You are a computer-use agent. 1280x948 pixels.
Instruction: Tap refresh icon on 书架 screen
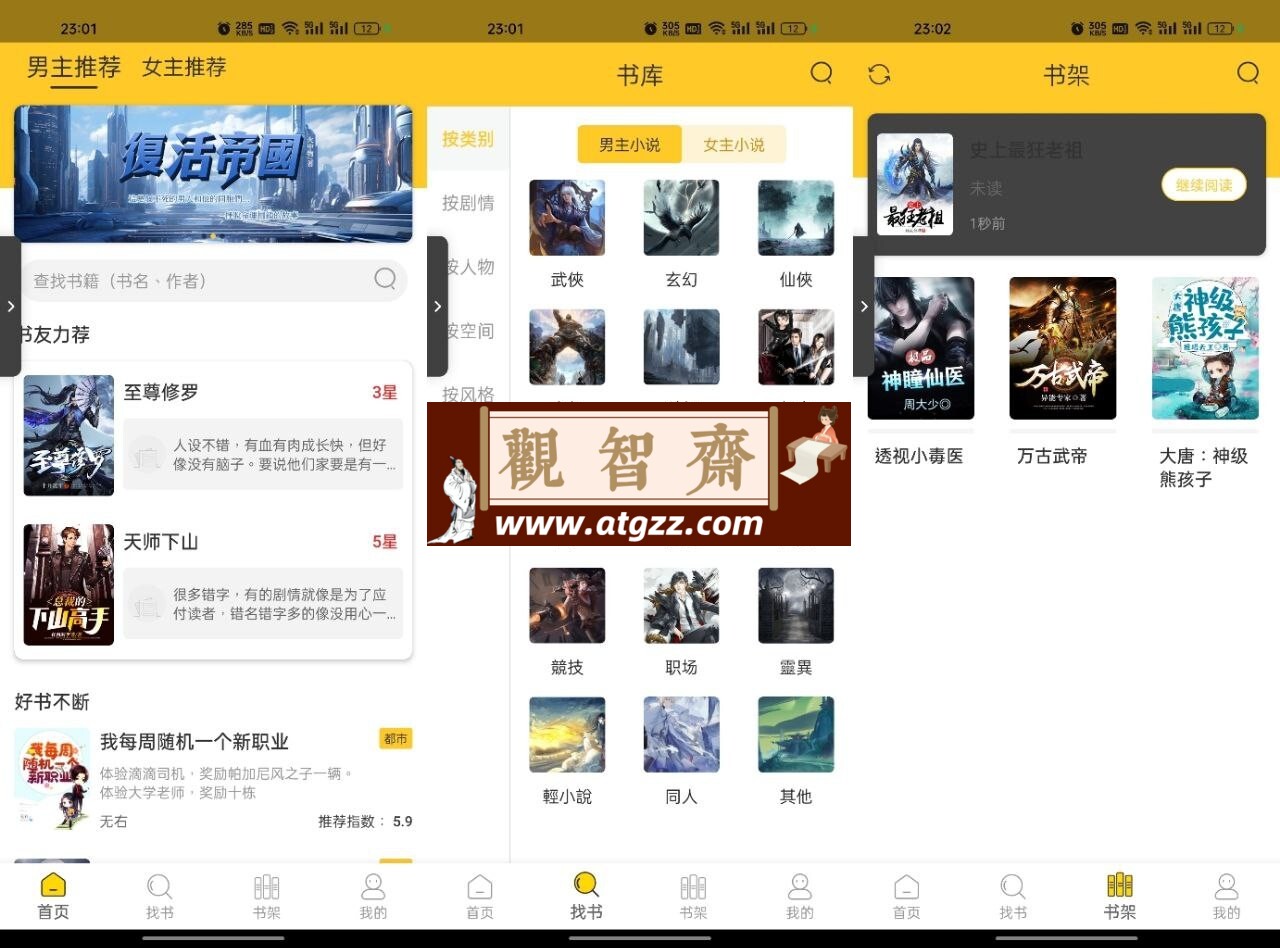[879, 74]
